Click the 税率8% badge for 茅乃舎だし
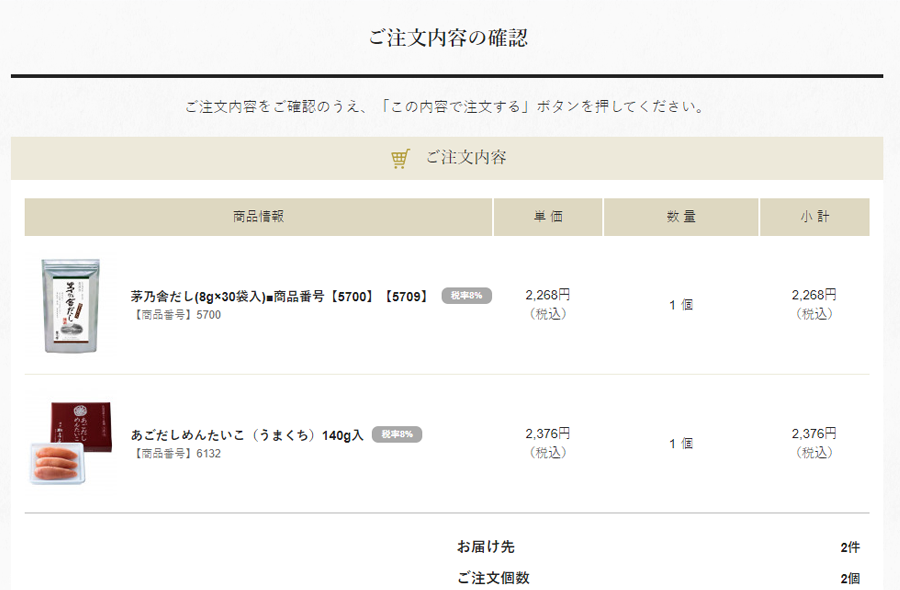Image resolution: width=900 pixels, height=590 pixels. [467, 296]
